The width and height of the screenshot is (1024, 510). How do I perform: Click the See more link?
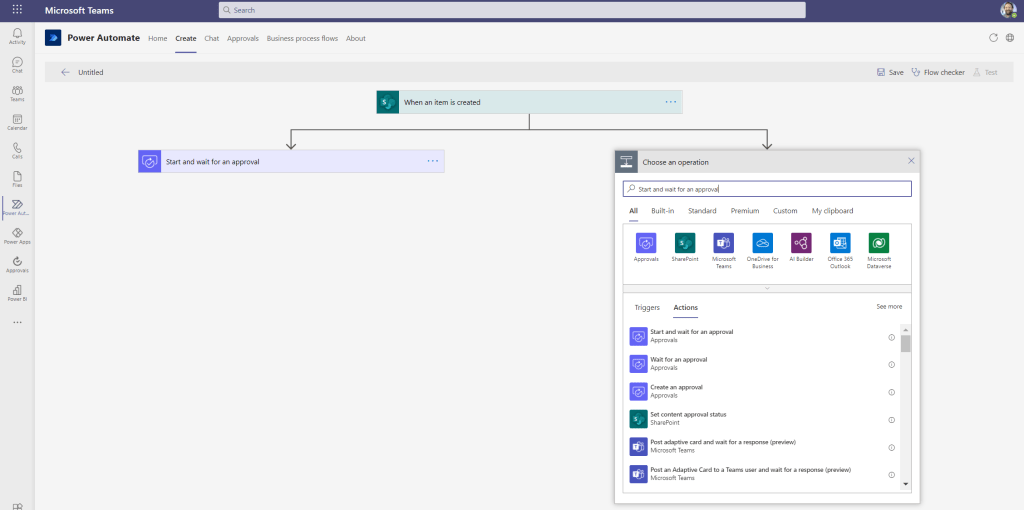point(889,307)
